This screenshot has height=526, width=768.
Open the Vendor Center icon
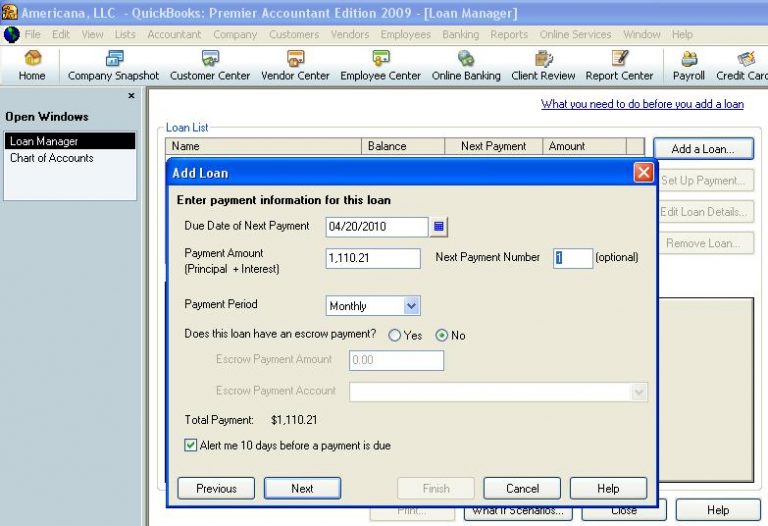pyautogui.click(x=295, y=66)
